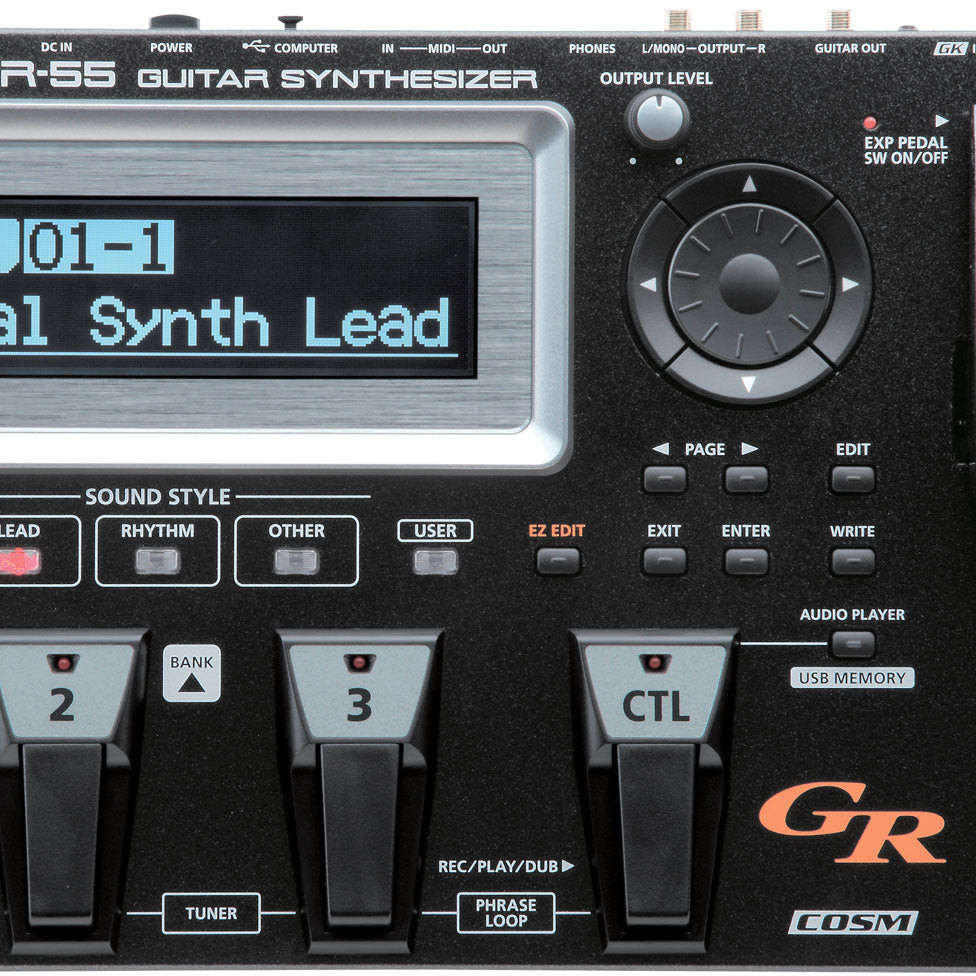Enable the USER sound style button
Screen dimensions: 976x976
tap(435, 561)
